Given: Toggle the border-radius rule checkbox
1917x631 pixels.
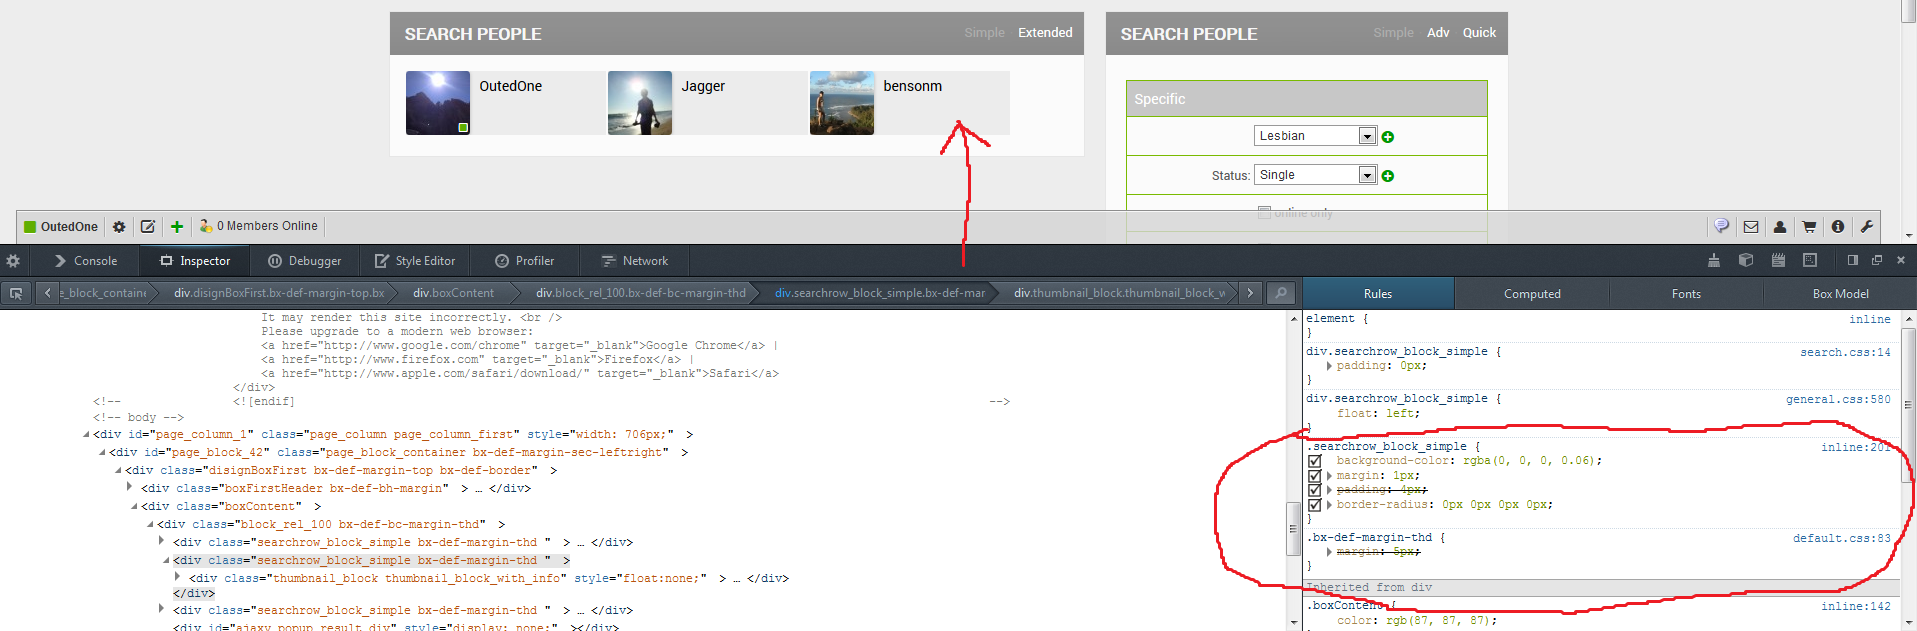Looking at the screenshot, I should (x=1315, y=505).
